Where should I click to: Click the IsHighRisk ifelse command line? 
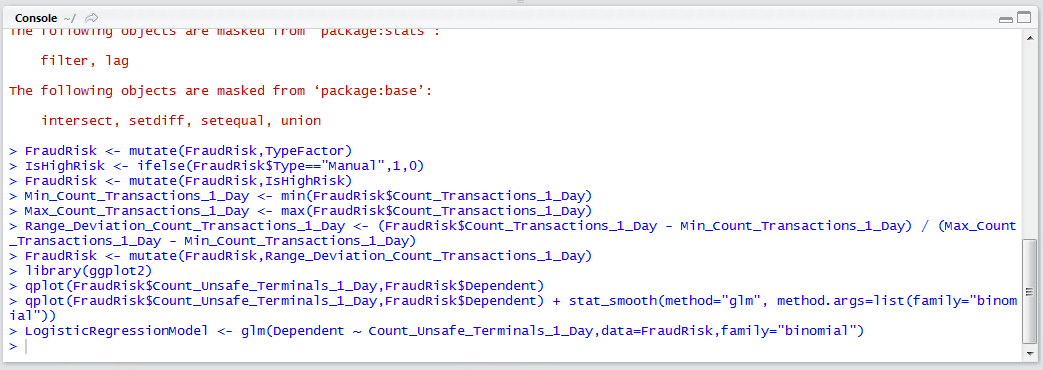[x=216, y=166]
